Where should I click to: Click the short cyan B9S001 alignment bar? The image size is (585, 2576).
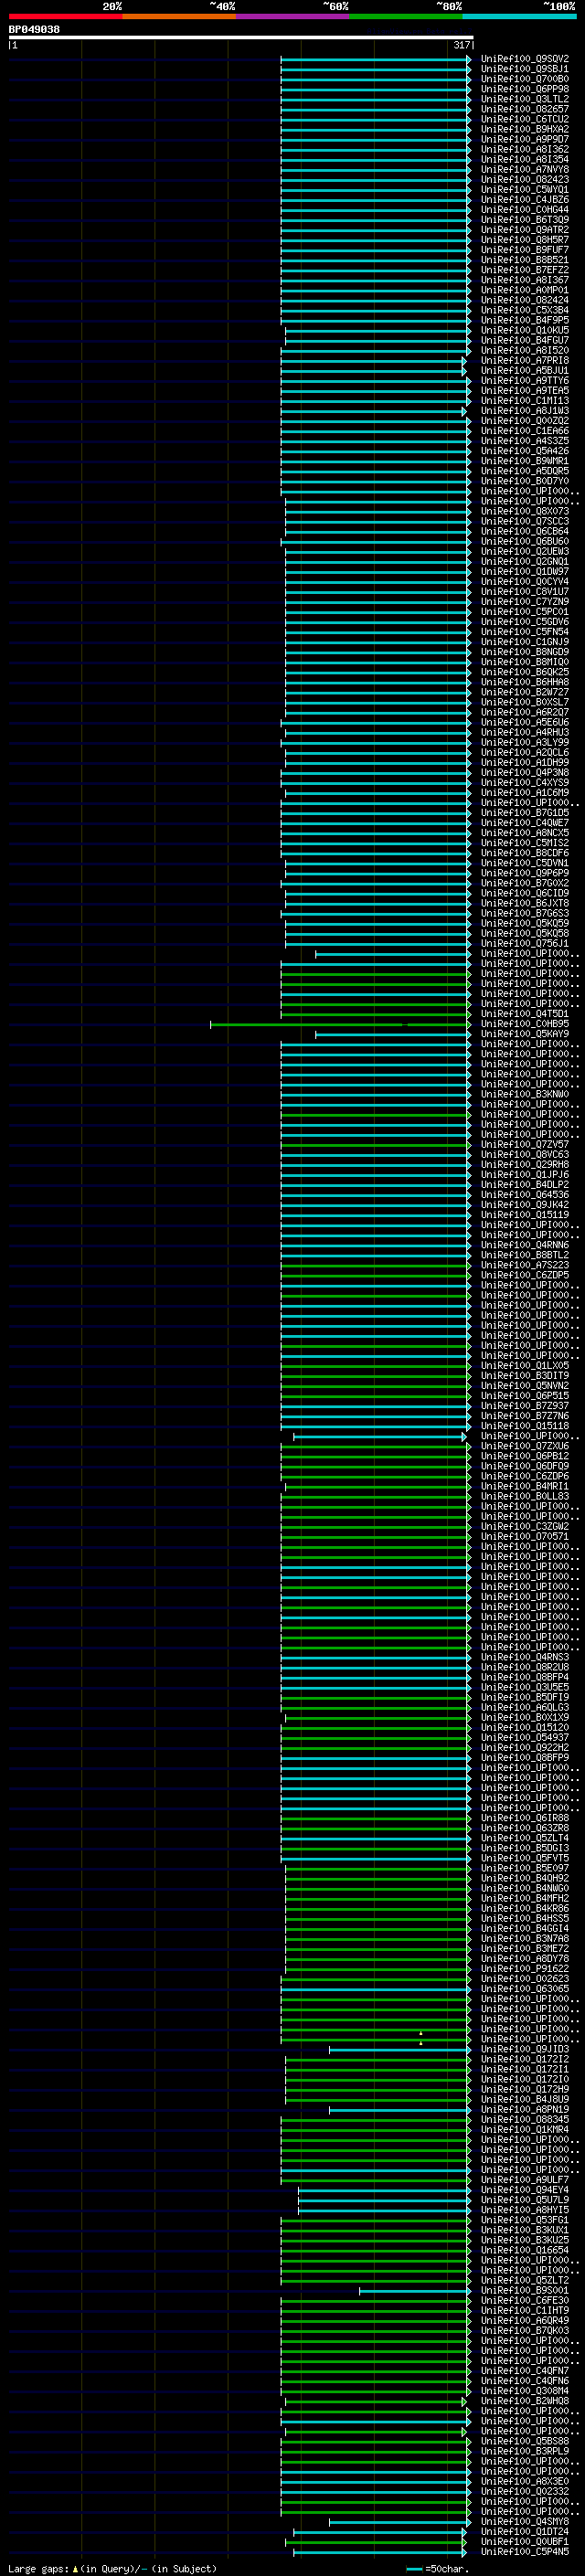[x=414, y=2291]
